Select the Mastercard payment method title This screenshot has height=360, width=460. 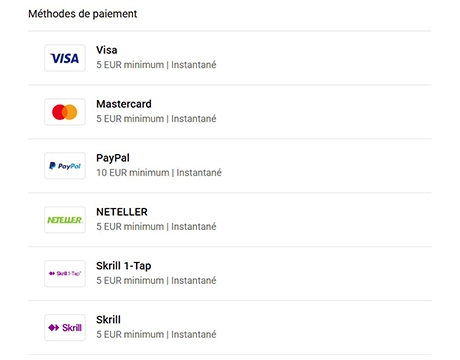point(124,104)
